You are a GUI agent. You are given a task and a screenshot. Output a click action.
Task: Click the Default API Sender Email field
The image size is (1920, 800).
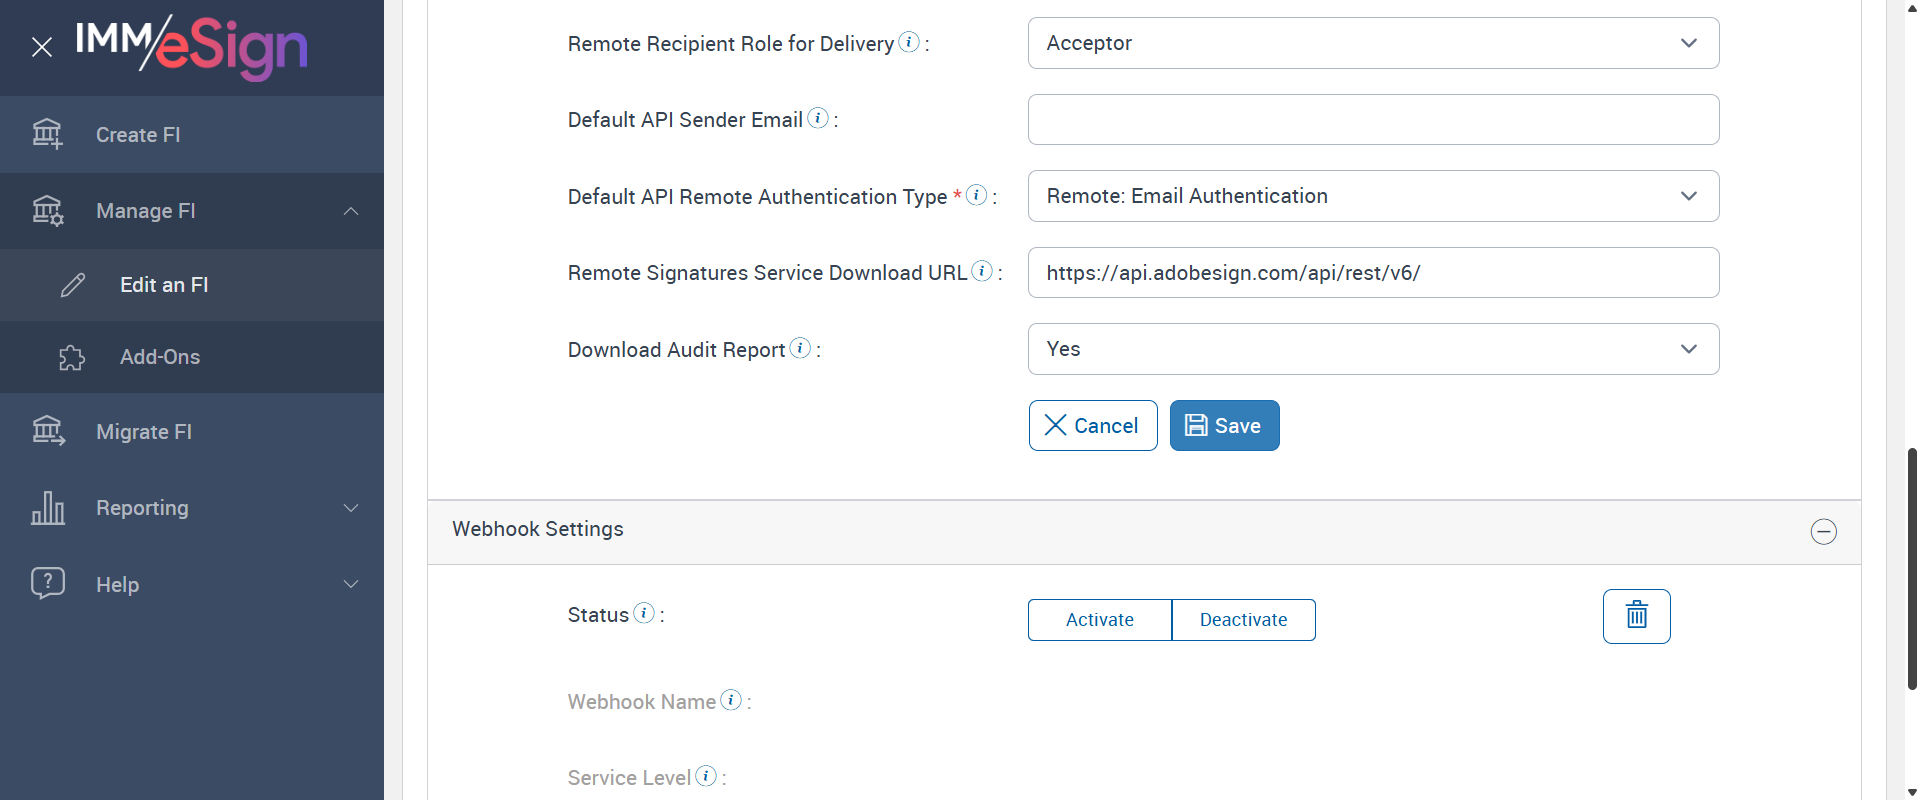click(1373, 120)
